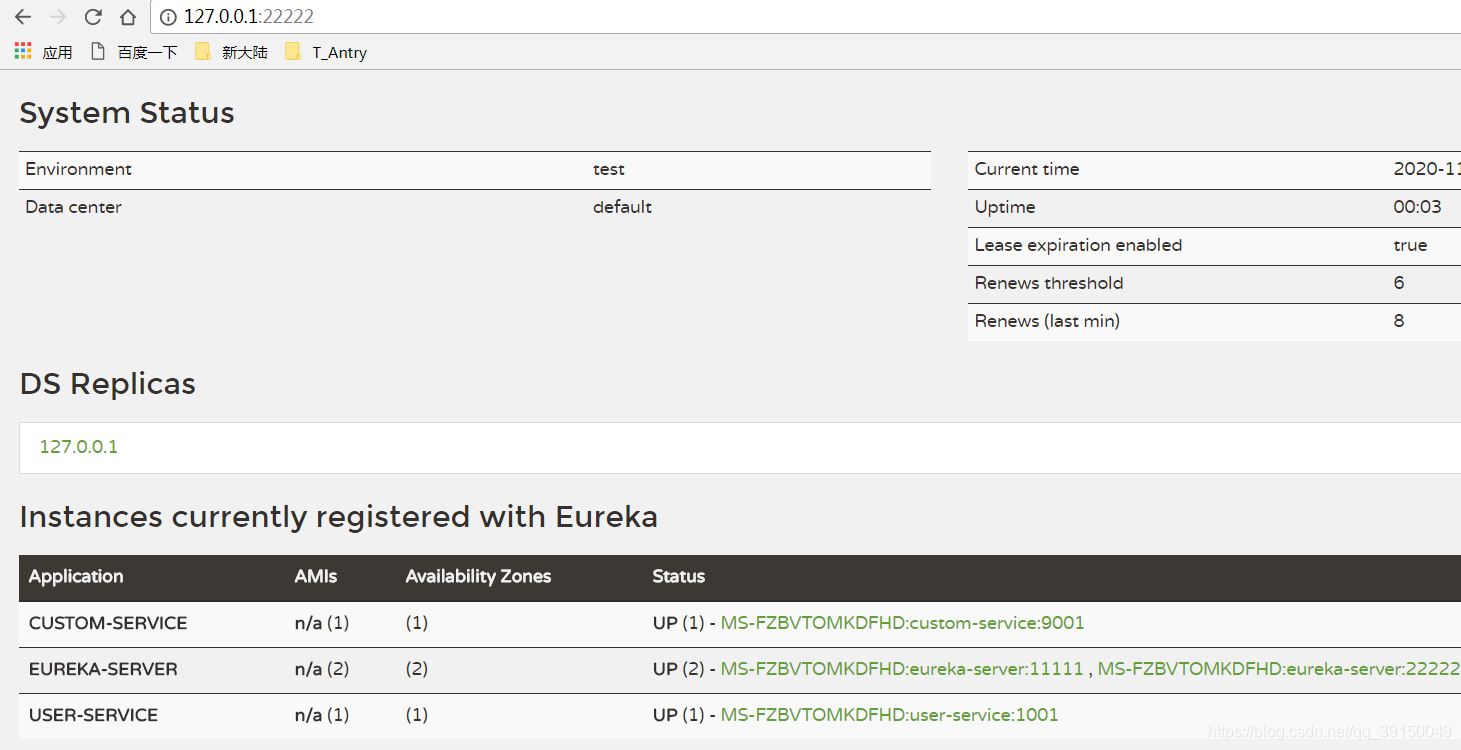
Task: Open the 百度一下 bookmark
Action: [134, 52]
